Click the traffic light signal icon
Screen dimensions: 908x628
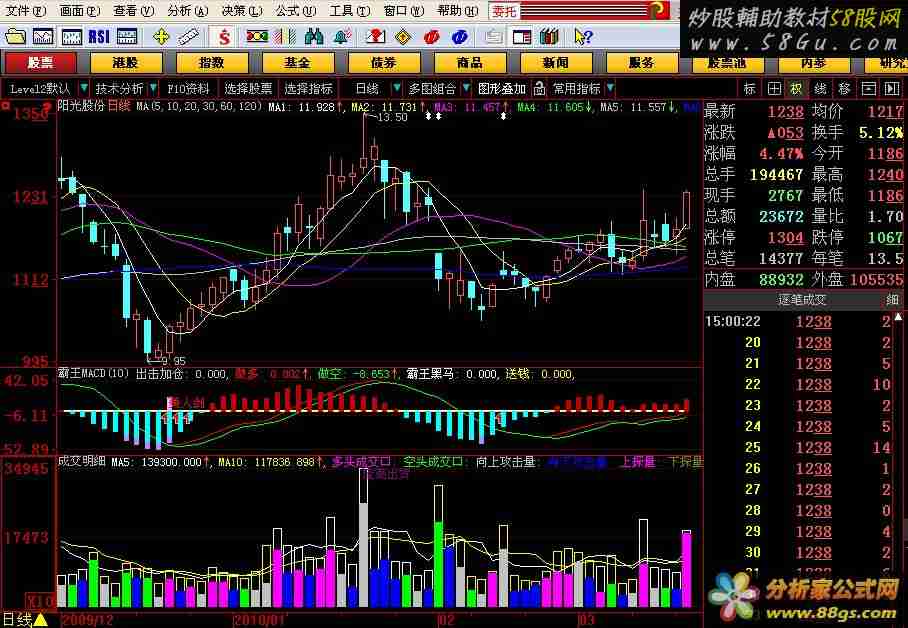(257, 37)
